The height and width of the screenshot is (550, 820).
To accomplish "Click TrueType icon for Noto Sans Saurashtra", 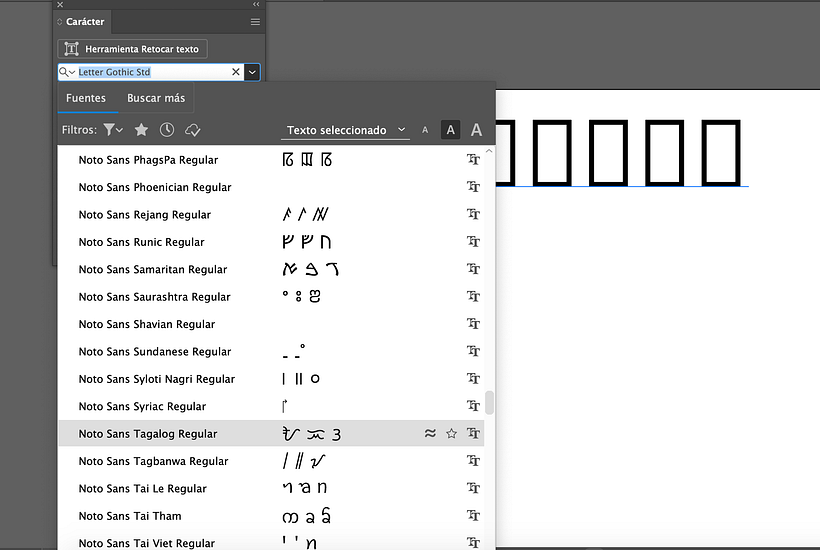I will (x=473, y=296).
